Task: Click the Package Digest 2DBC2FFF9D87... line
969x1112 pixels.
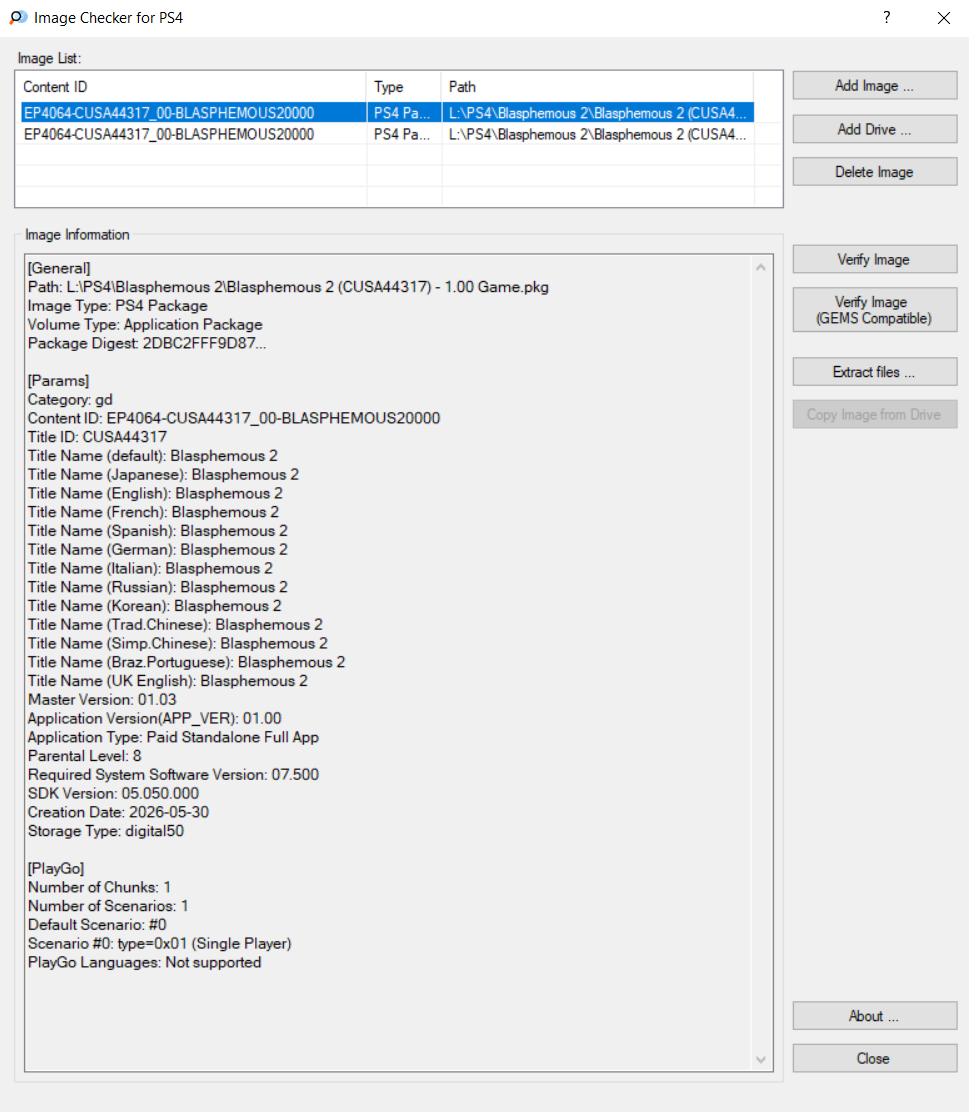Action: (147, 343)
